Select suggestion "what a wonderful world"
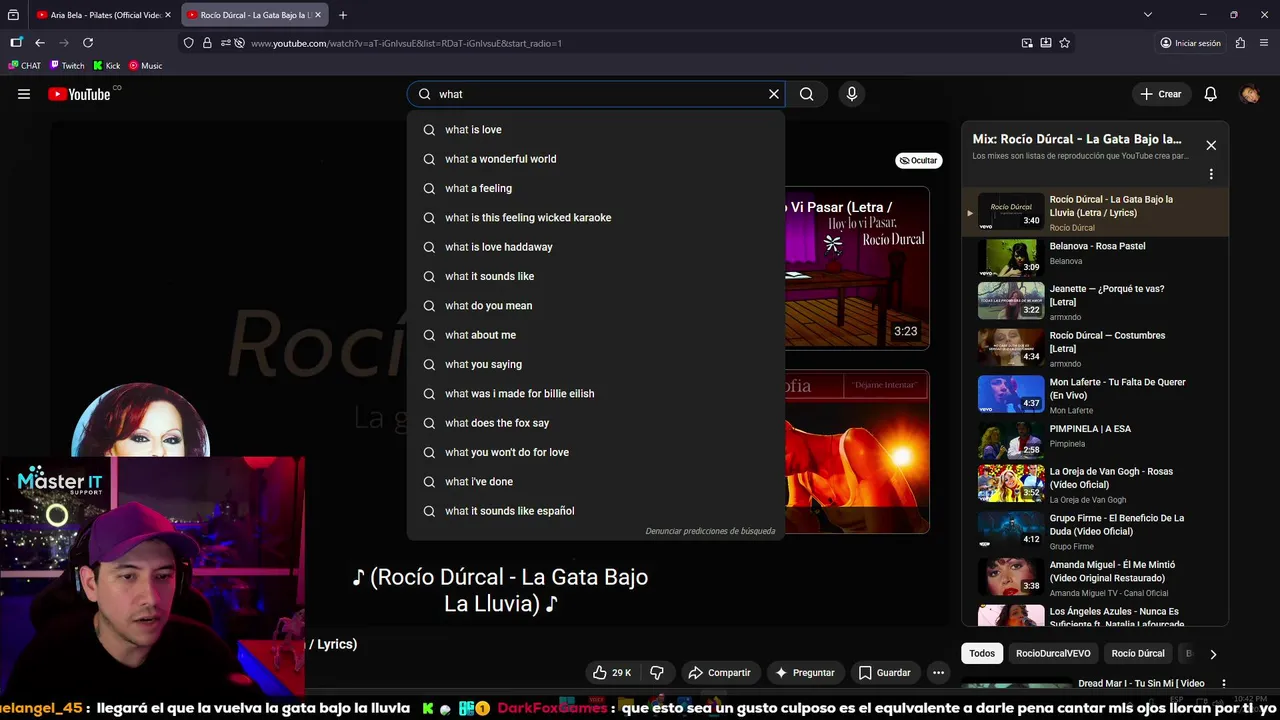This screenshot has height=720, width=1280. coord(596,159)
